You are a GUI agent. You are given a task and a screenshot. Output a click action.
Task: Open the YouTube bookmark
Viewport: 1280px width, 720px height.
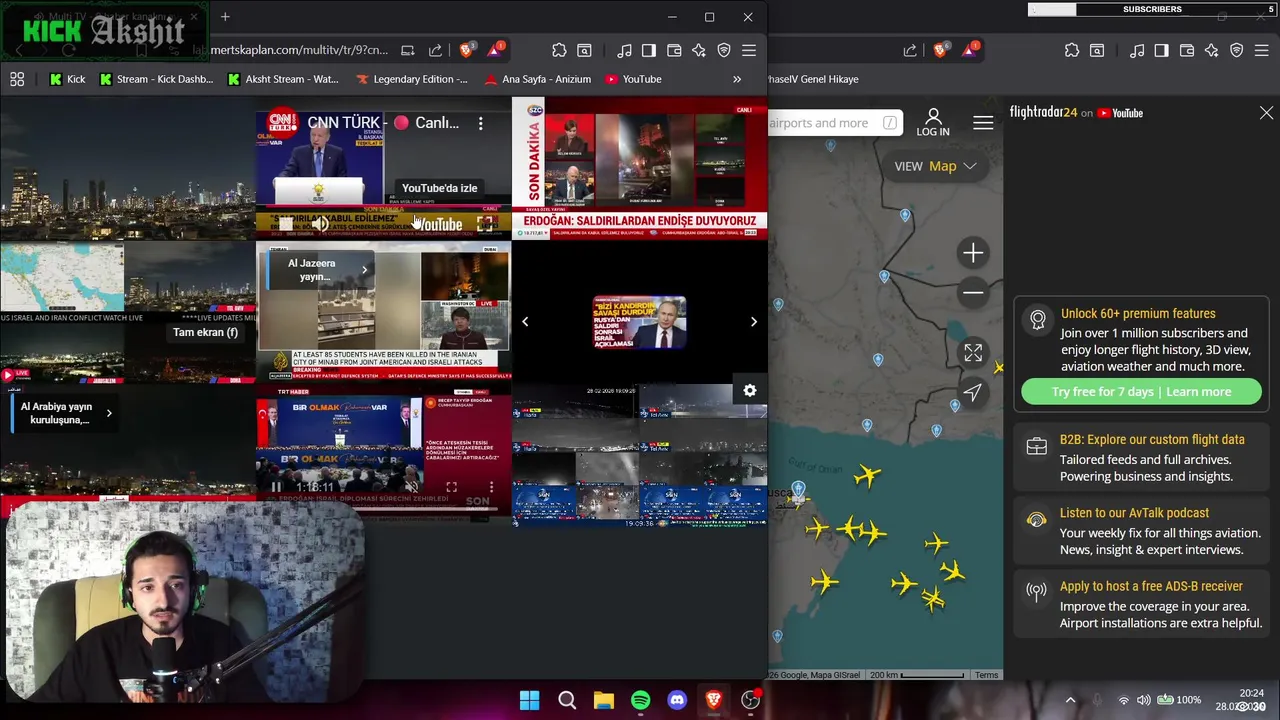[632, 79]
